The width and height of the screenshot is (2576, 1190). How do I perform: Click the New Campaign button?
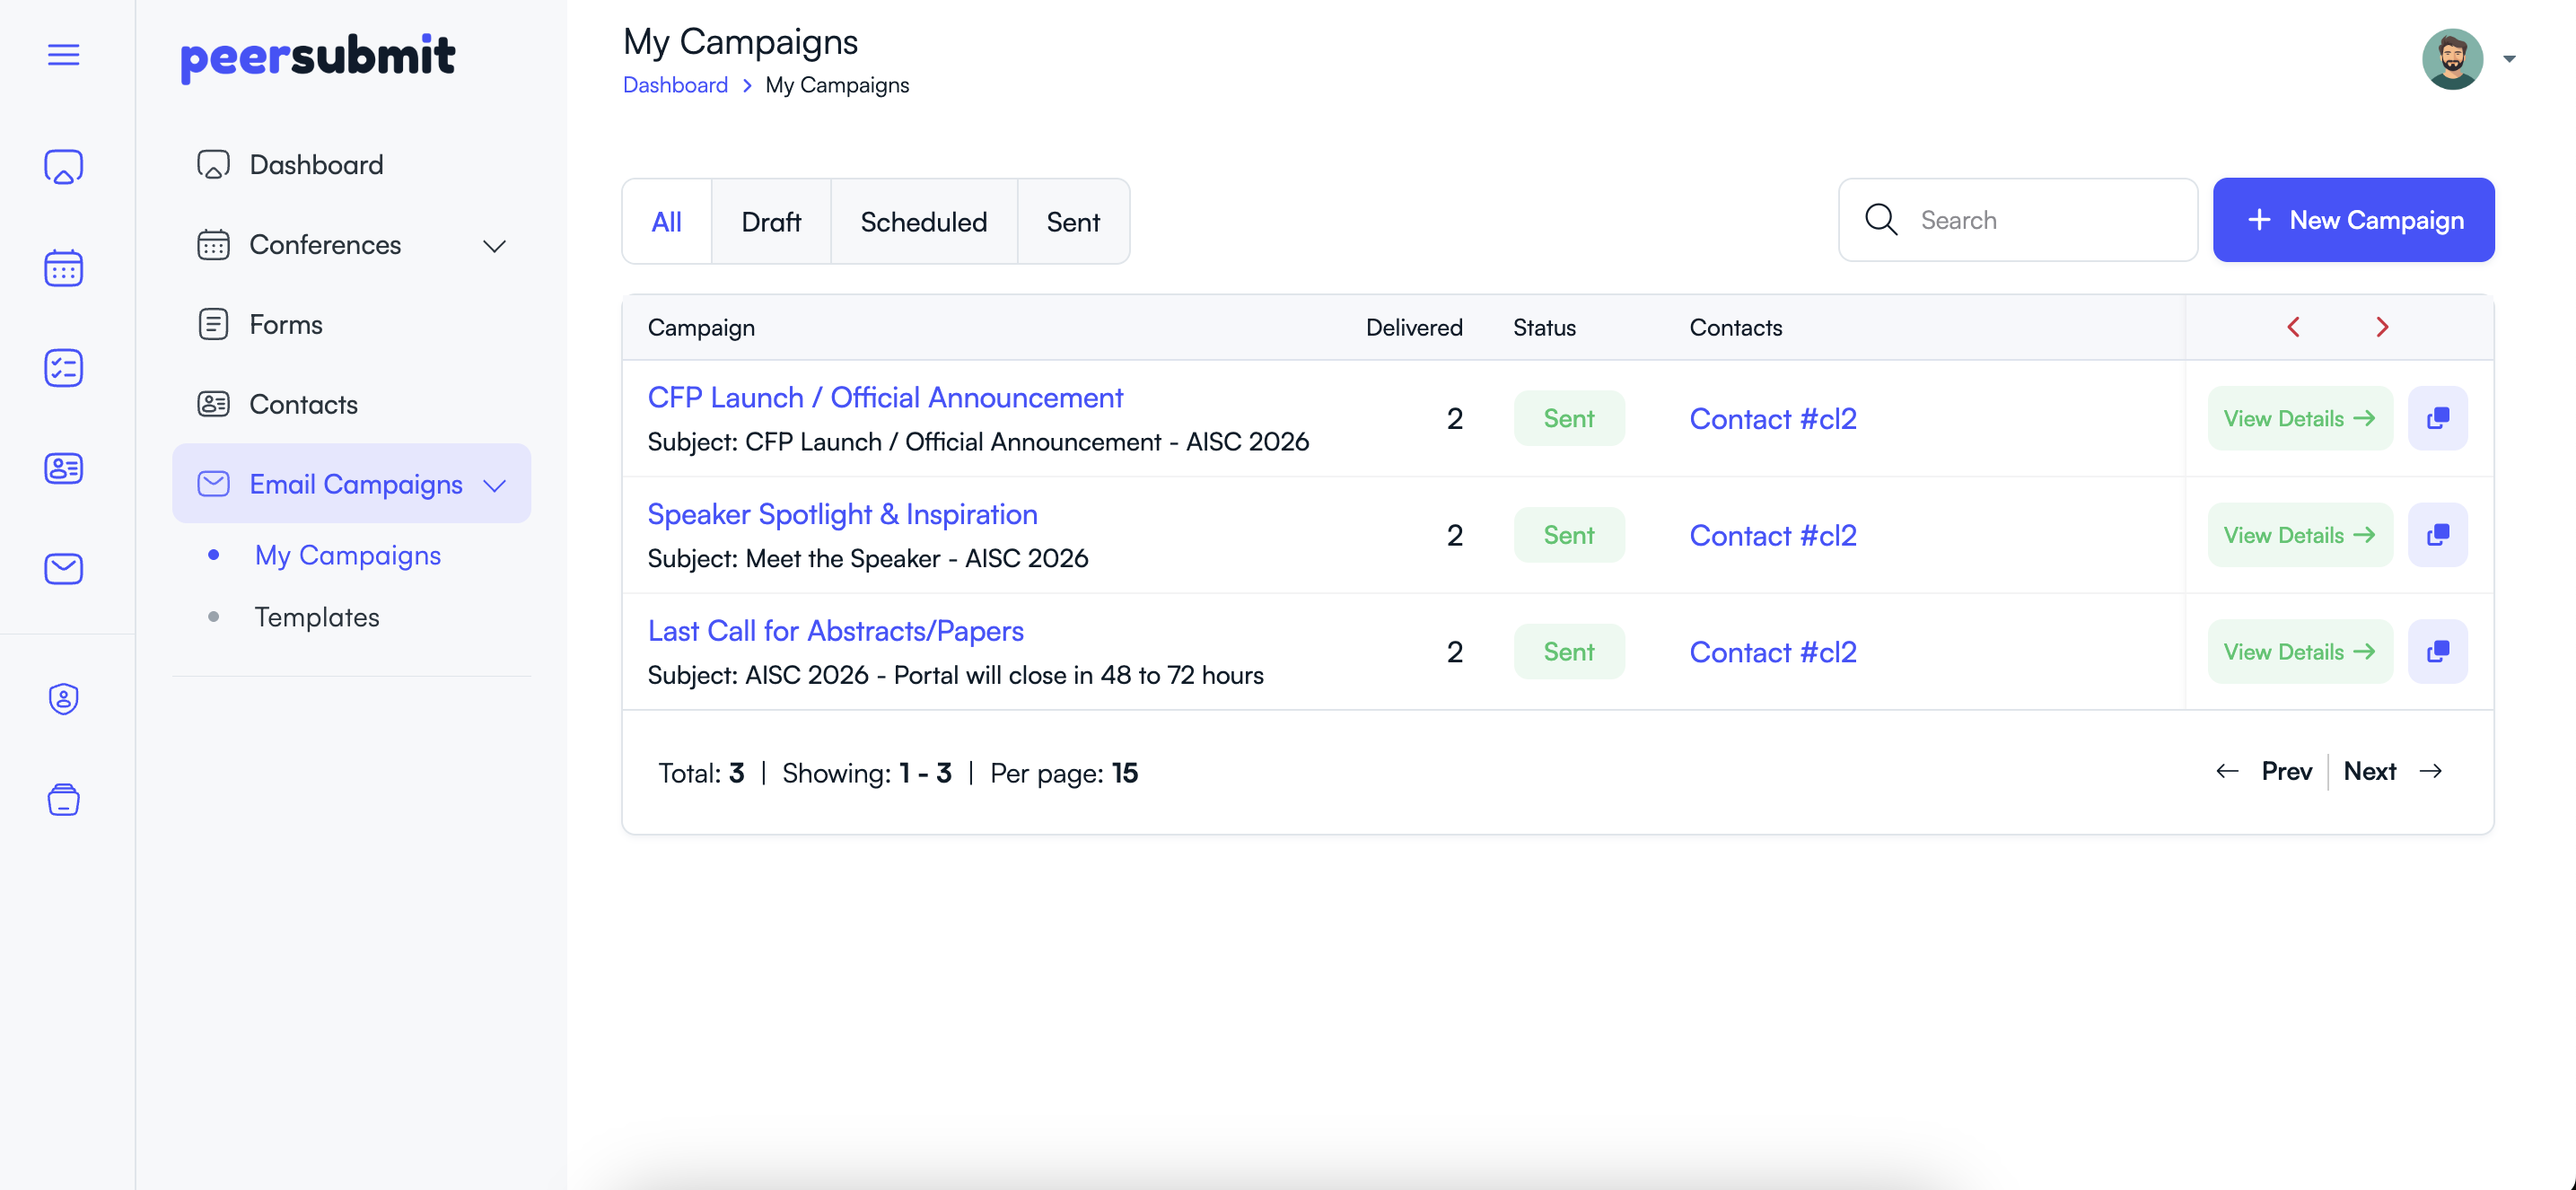[2354, 220]
